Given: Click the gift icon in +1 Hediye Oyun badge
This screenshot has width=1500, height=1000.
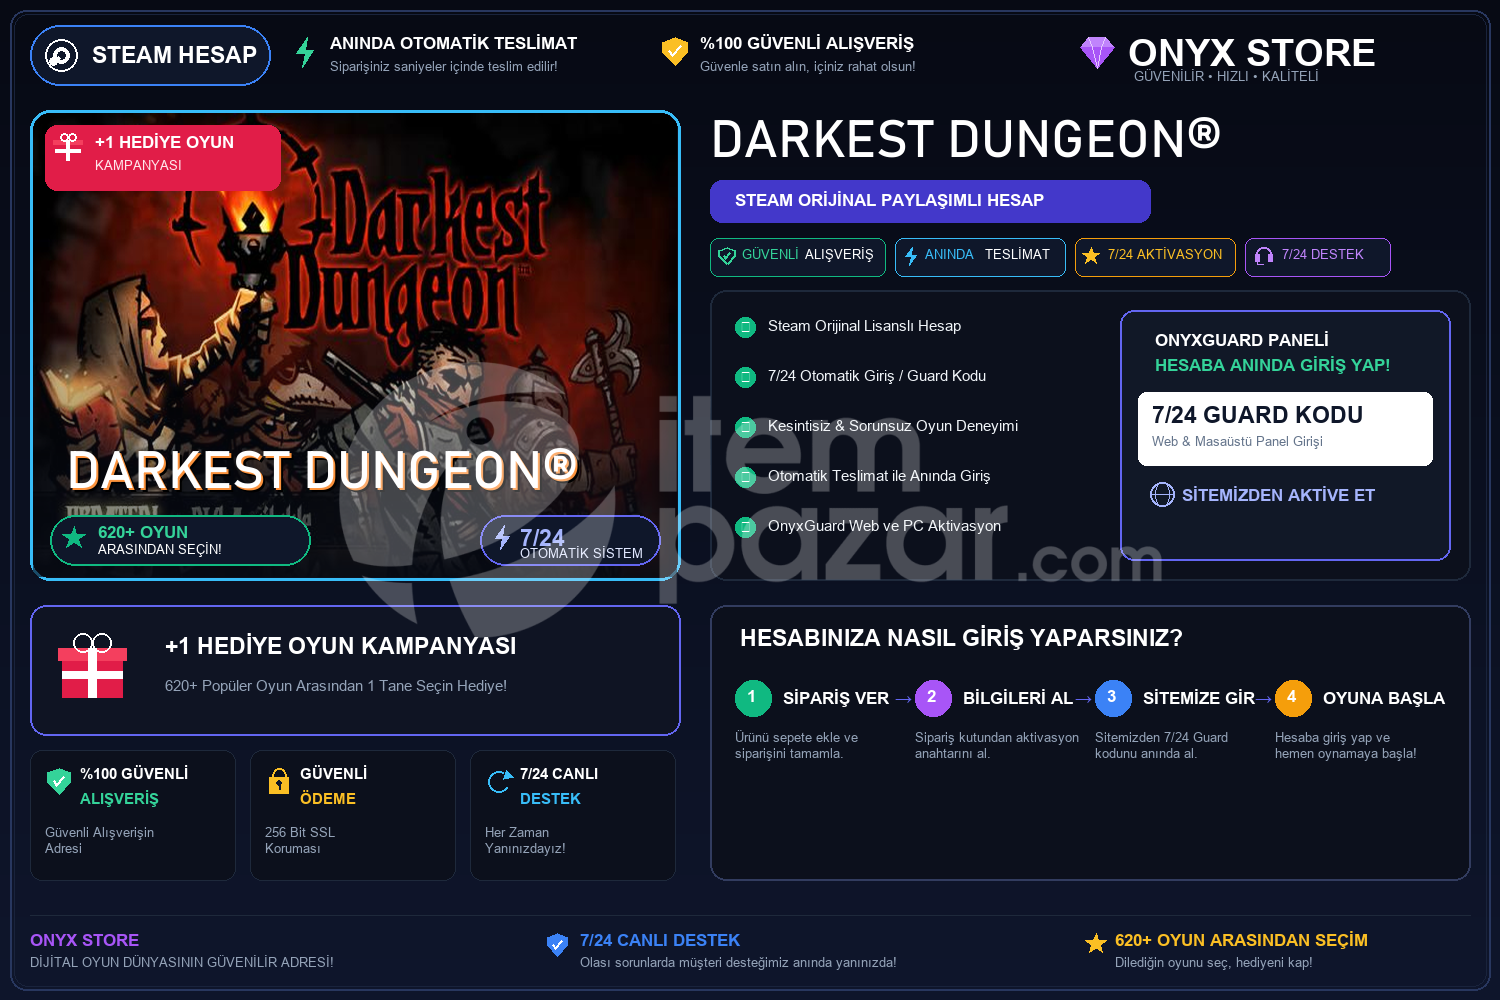Looking at the screenshot, I should 68,147.
